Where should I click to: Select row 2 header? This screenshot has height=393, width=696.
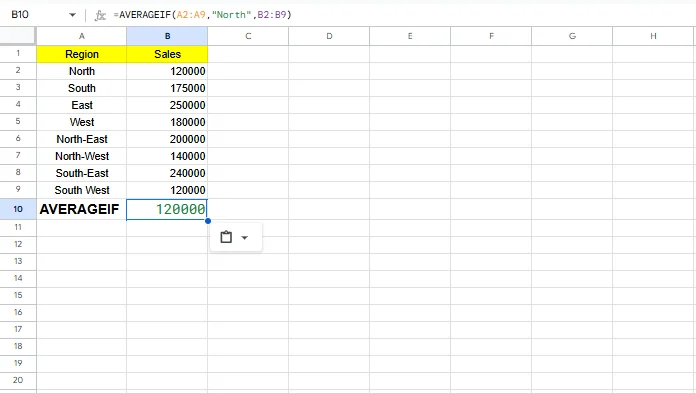pyautogui.click(x=18, y=70)
